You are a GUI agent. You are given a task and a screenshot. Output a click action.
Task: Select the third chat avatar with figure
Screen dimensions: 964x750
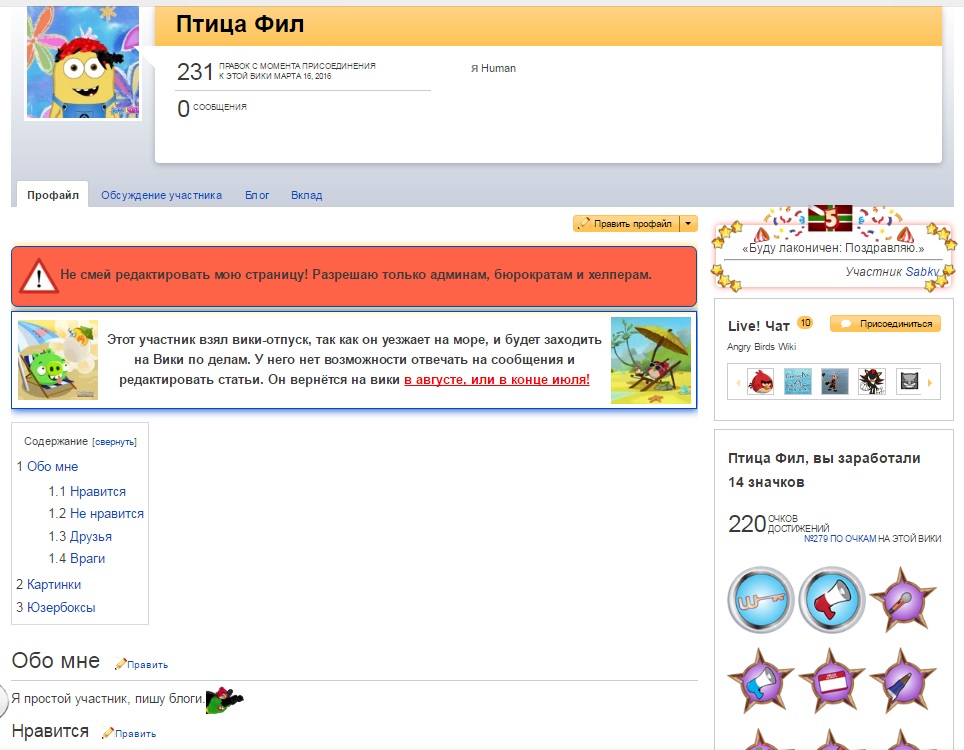point(834,382)
